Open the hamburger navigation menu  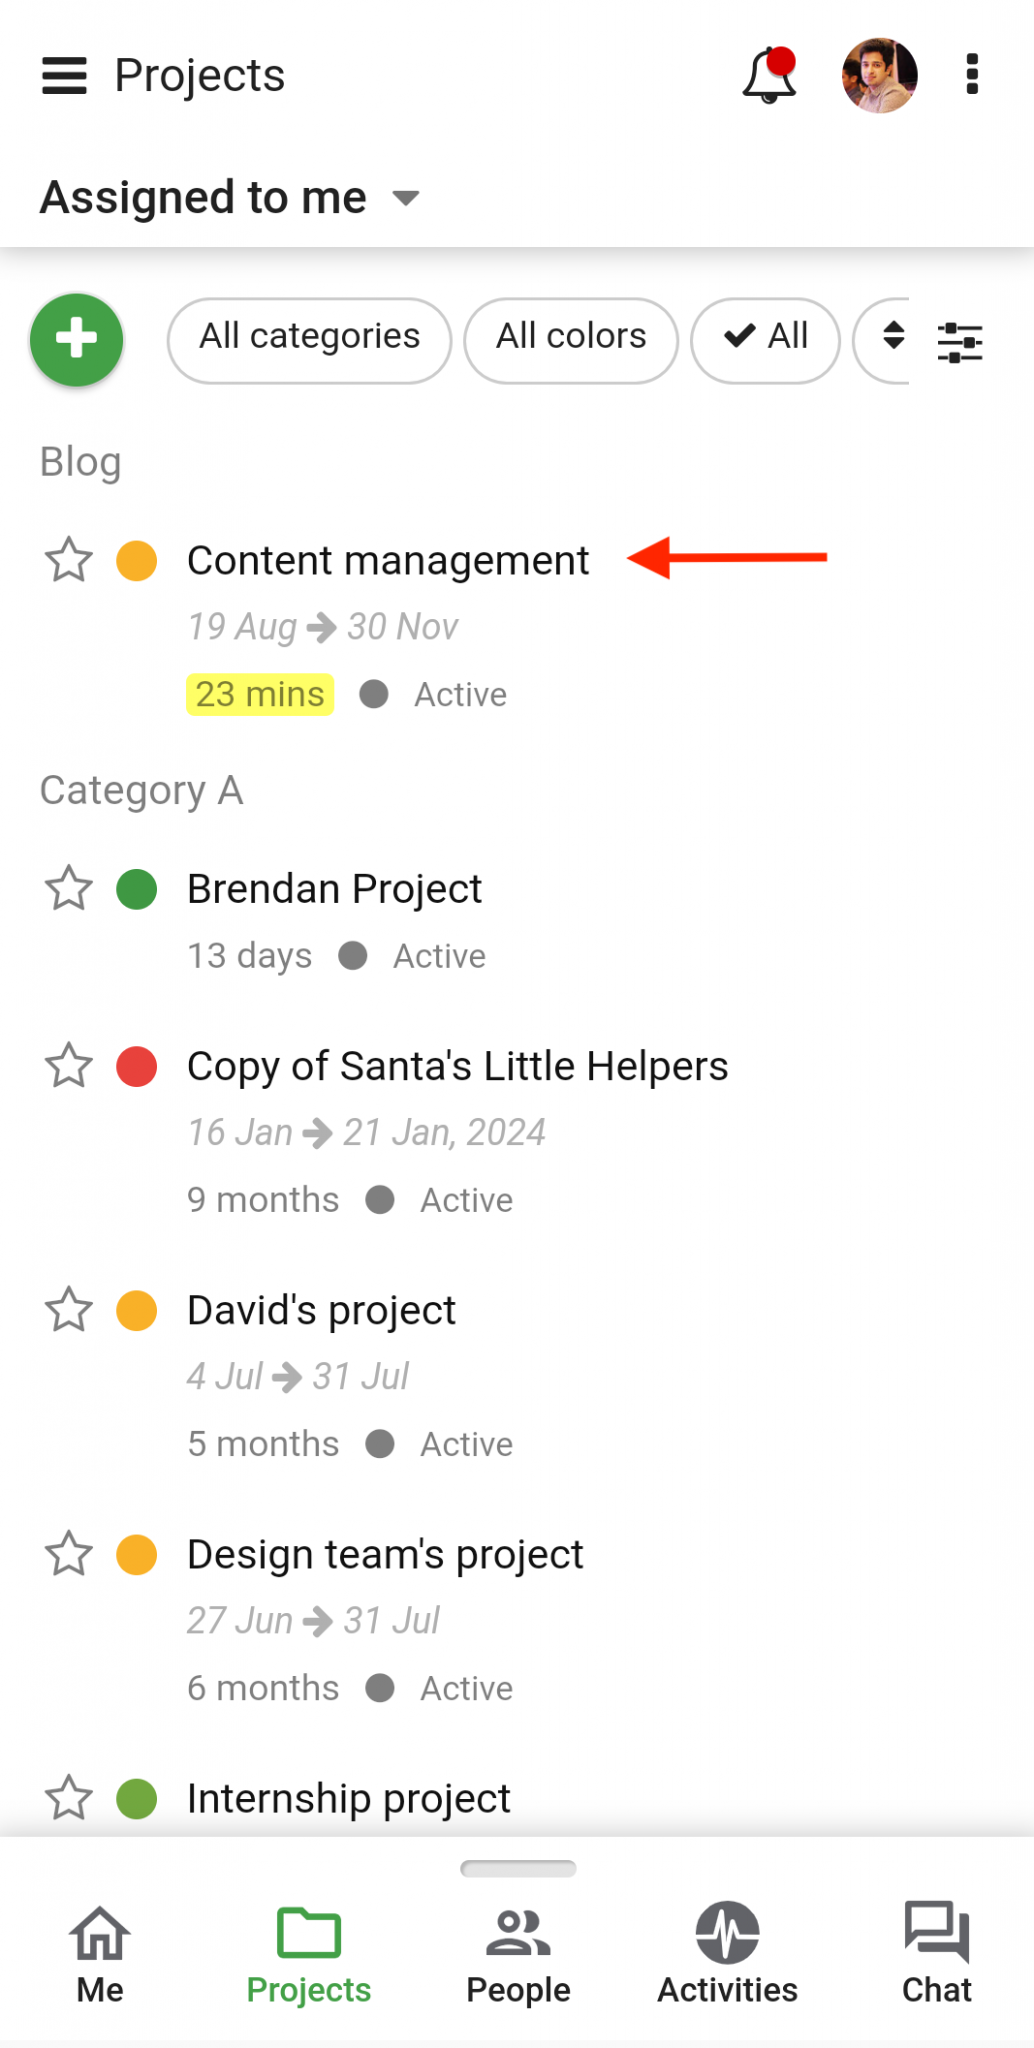click(64, 75)
